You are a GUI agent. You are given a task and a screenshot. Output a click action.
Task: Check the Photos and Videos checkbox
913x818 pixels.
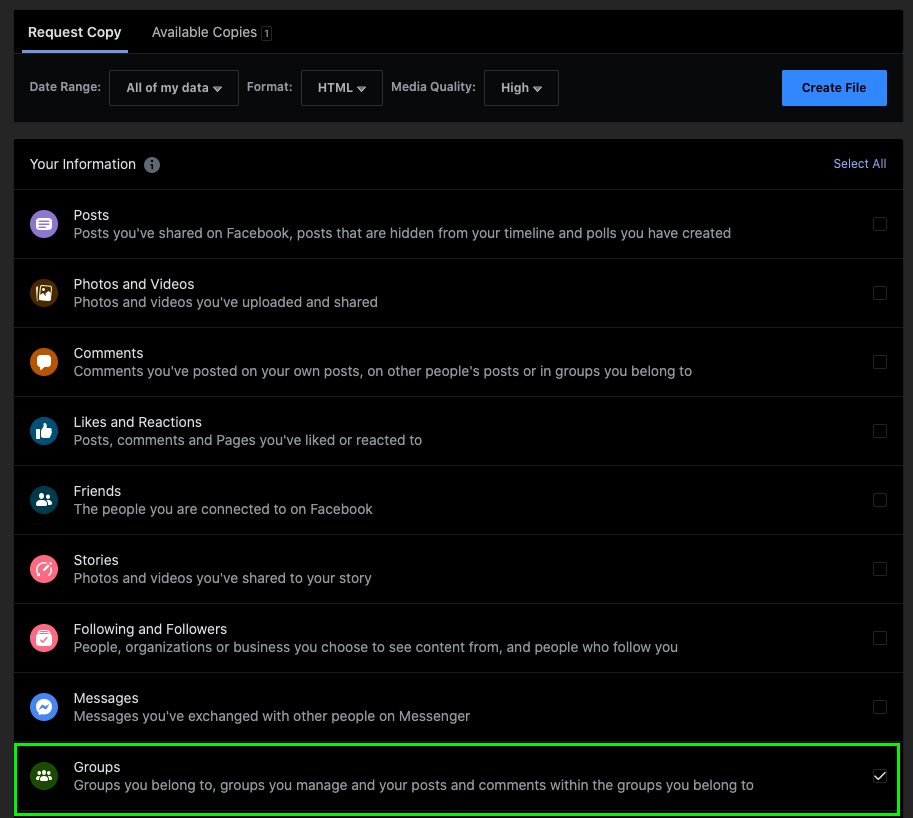click(x=880, y=293)
